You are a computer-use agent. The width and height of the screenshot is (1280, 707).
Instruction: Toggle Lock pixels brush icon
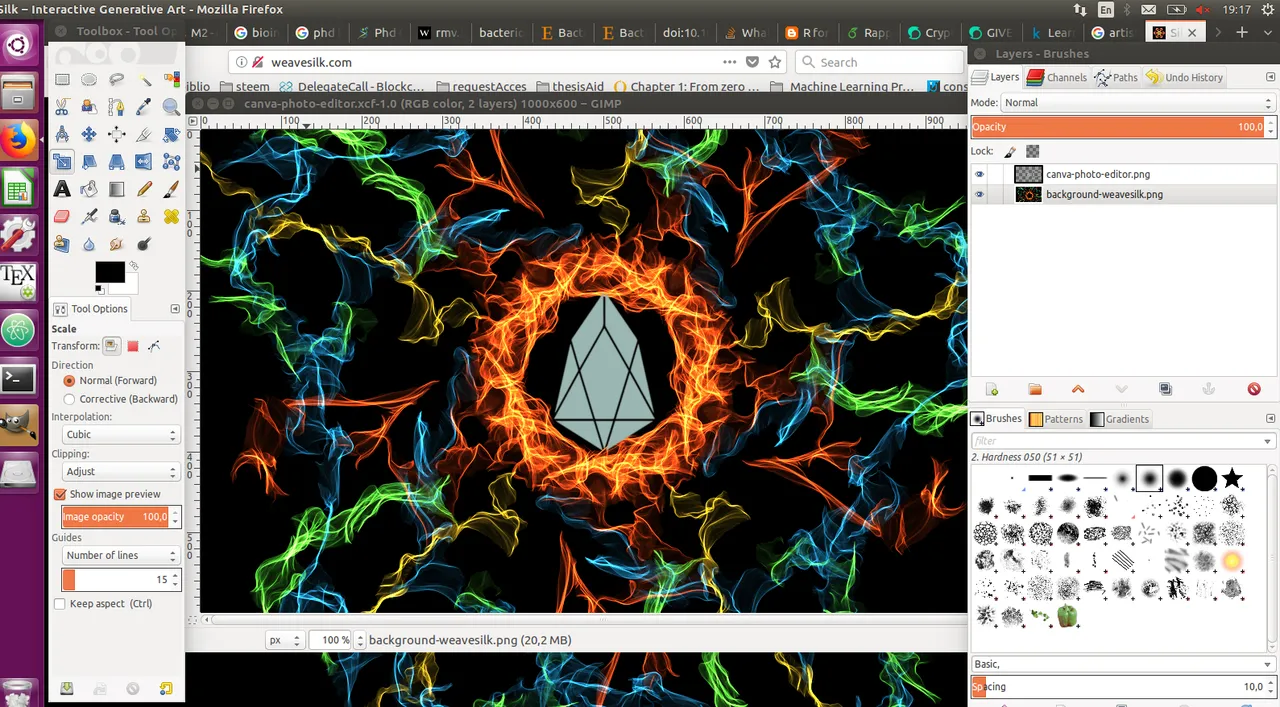point(1010,151)
